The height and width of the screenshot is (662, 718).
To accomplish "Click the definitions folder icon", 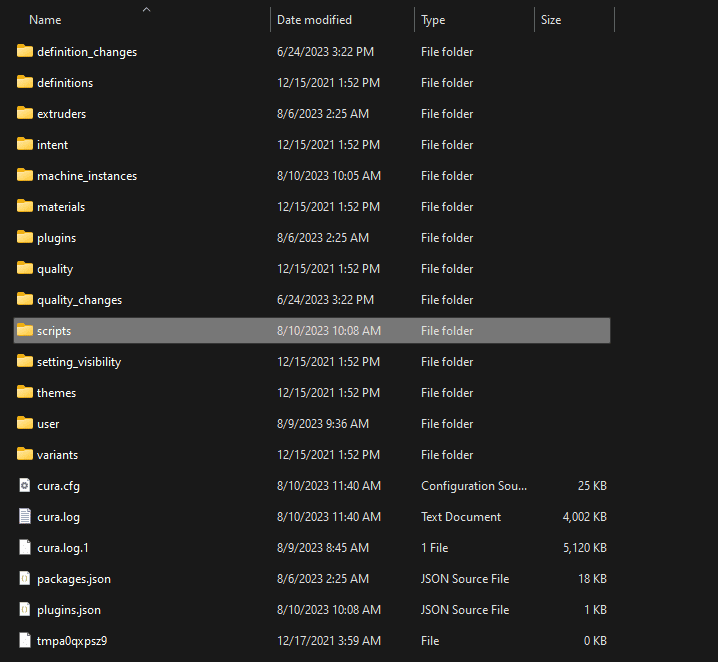I will click(x=25, y=82).
